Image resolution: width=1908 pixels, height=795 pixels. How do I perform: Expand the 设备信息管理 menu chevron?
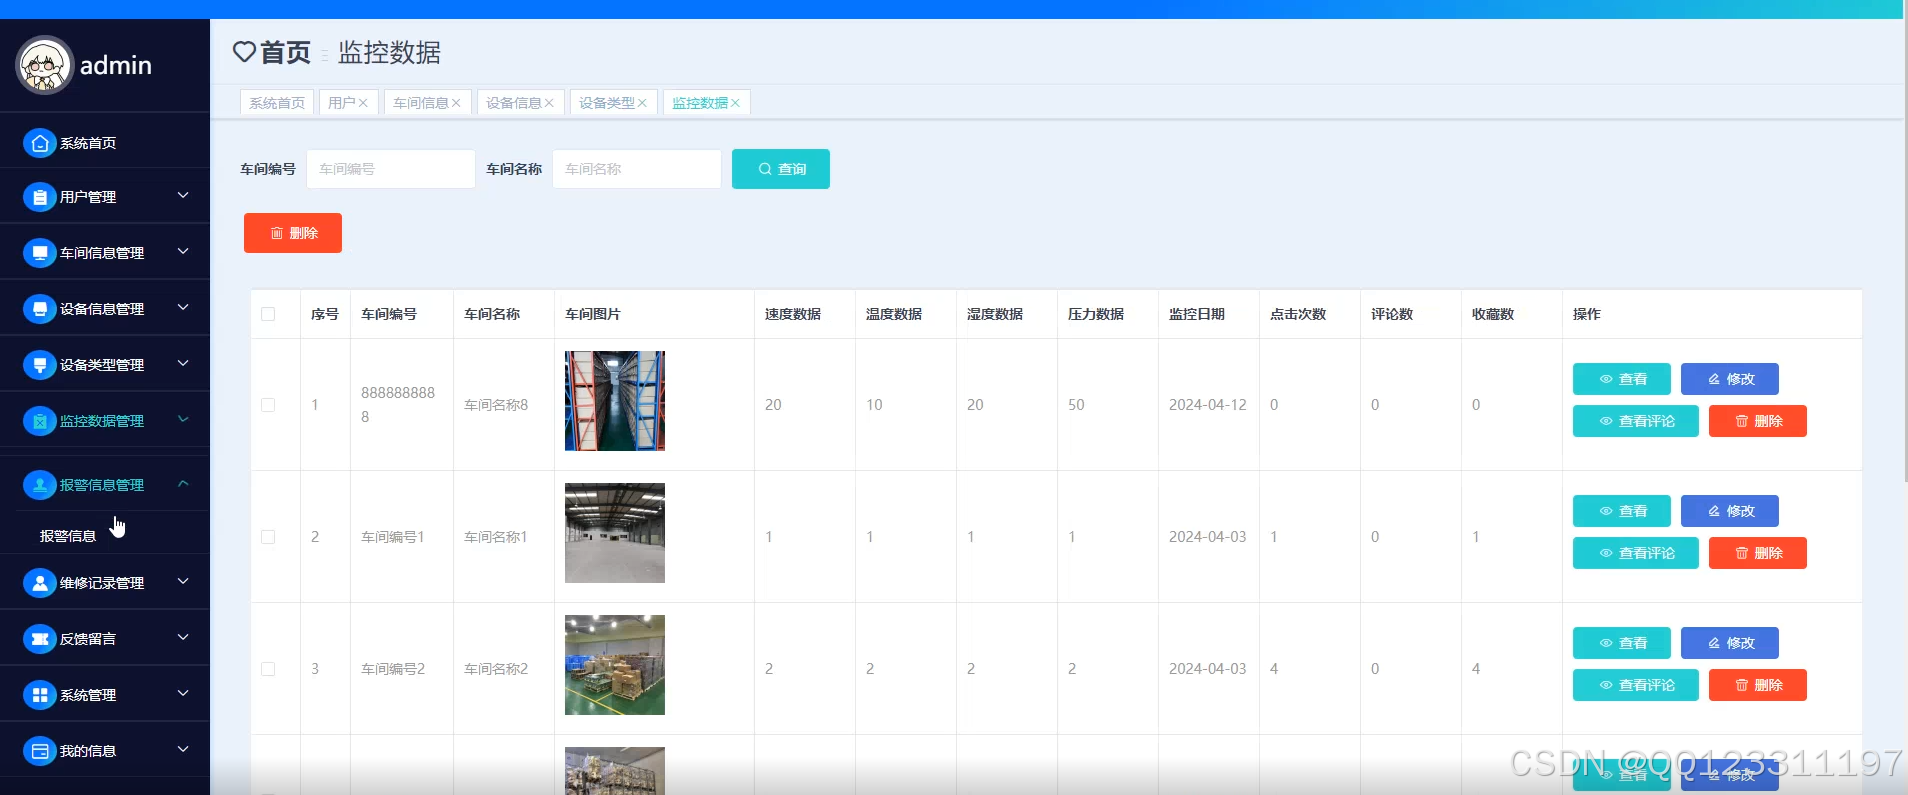pyautogui.click(x=183, y=308)
